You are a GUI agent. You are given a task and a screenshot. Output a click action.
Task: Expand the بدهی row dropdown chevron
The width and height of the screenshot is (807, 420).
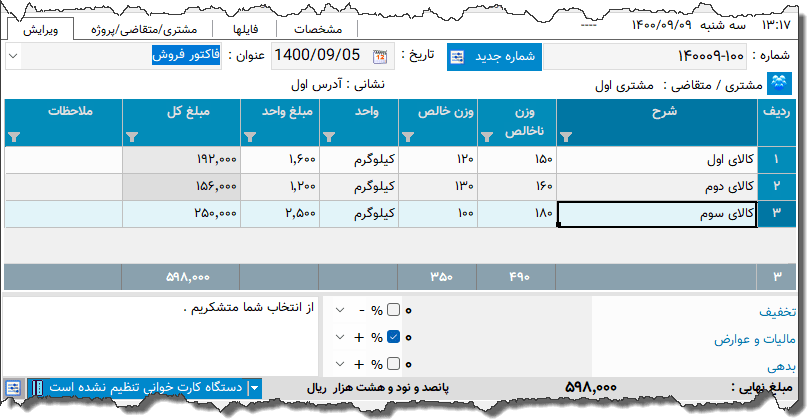point(340,364)
